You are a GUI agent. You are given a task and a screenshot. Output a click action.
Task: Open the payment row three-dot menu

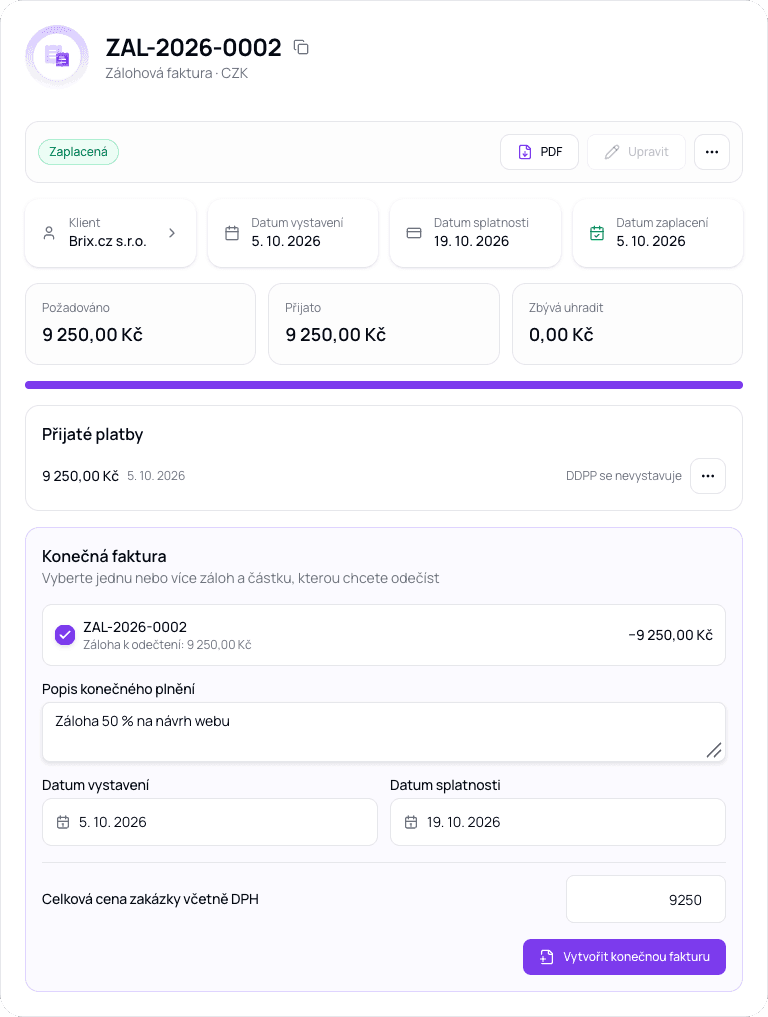(x=708, y=476)
